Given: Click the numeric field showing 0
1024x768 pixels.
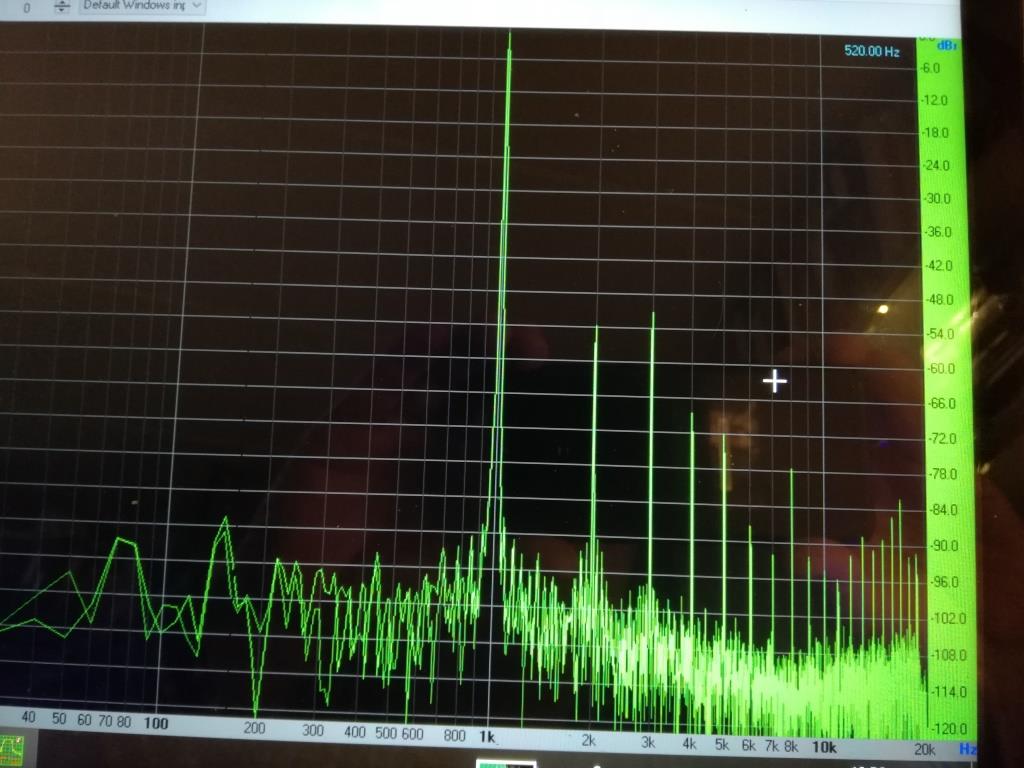Looking at the screenshot, I should [26, 8].
